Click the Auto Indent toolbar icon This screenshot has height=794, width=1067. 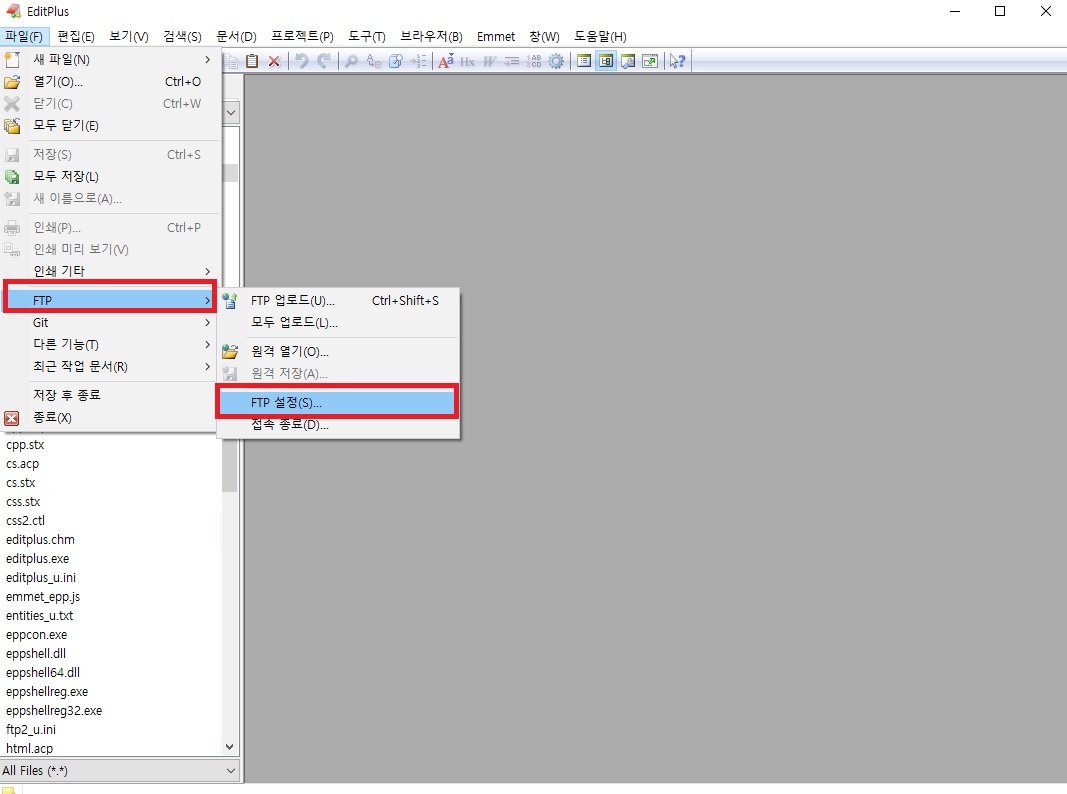(512, 61)
